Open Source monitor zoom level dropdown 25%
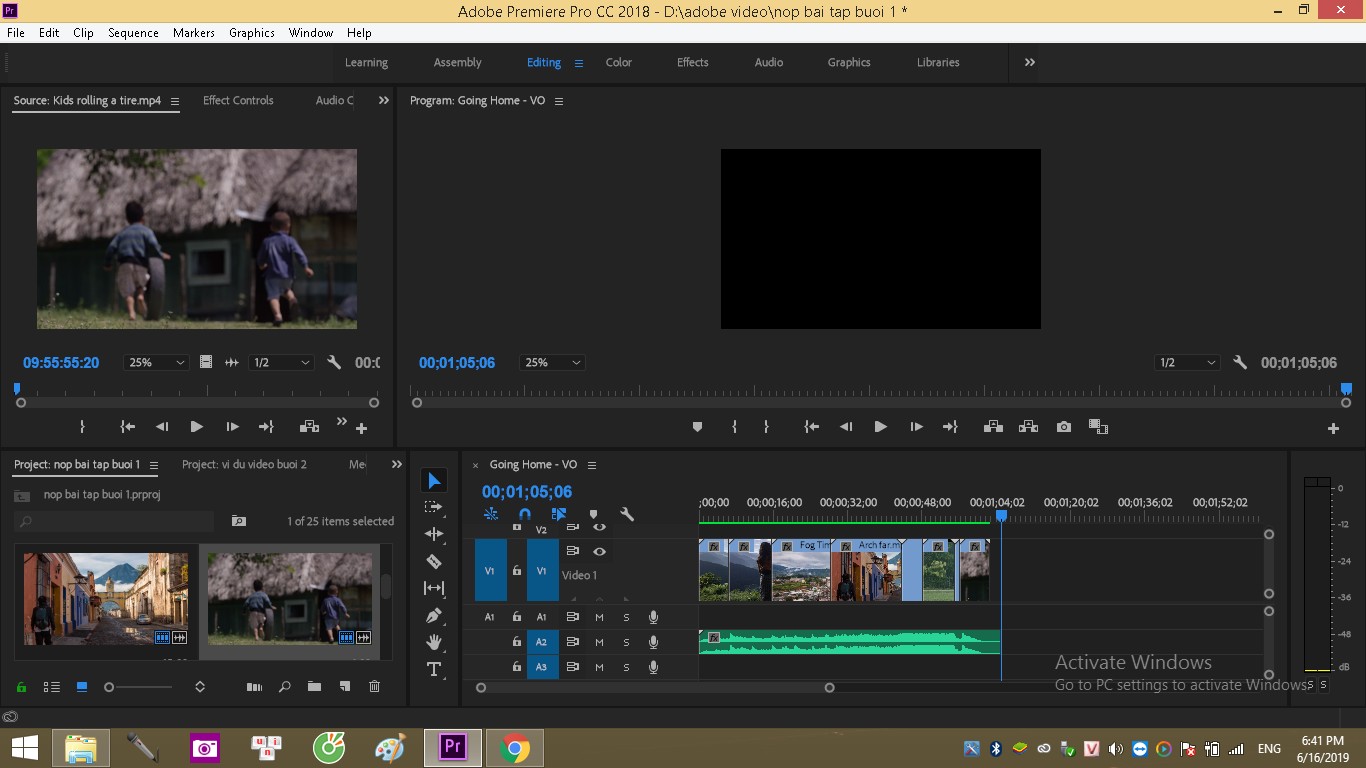 coord(157,363)
